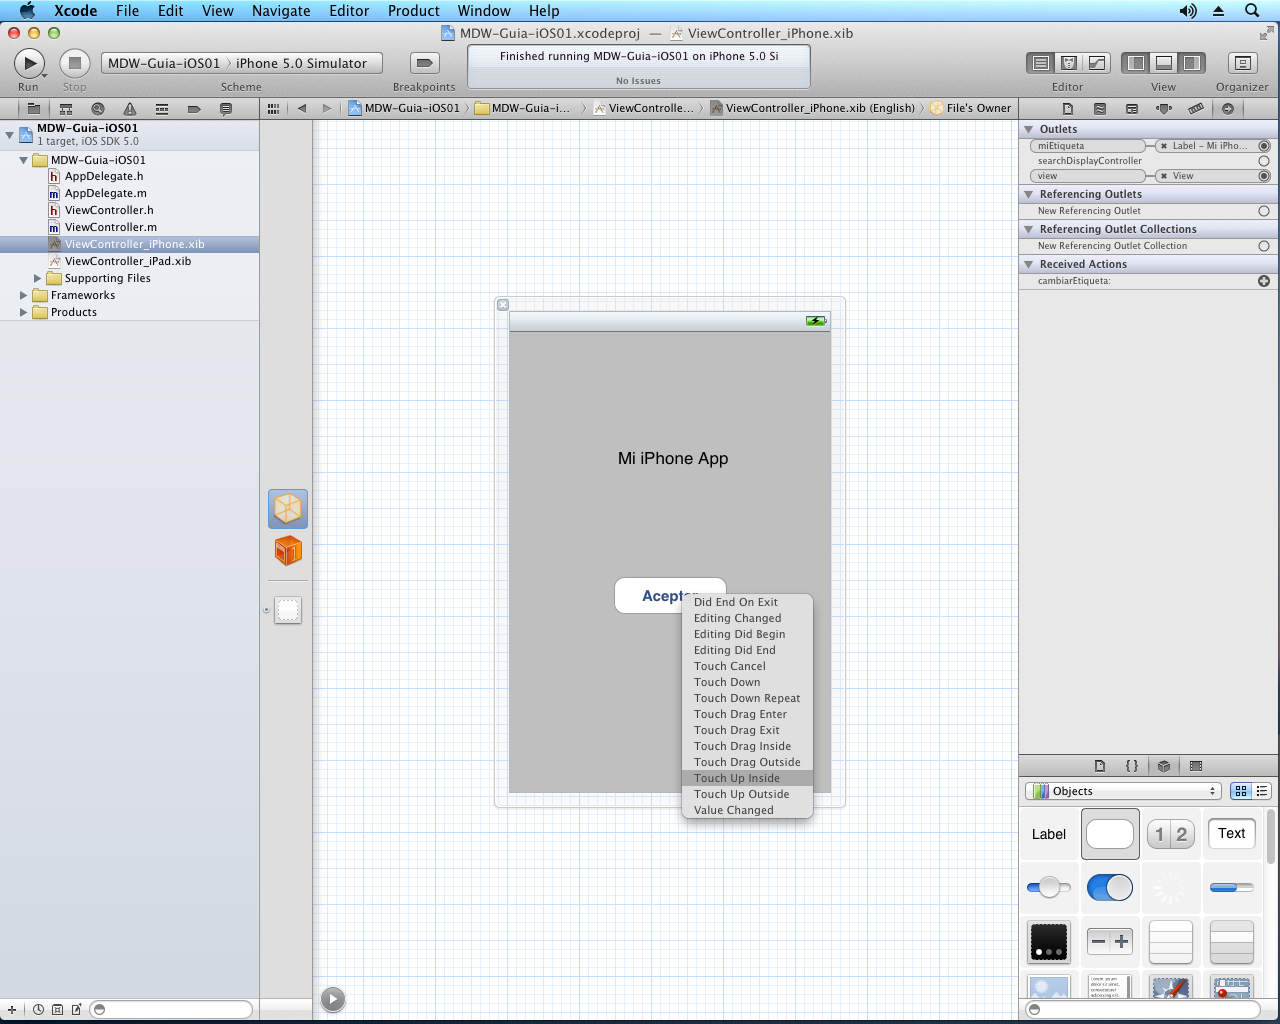Open the Connections inspector
This screenshot has width=1280, height=1024.
tap(1228, 108)
